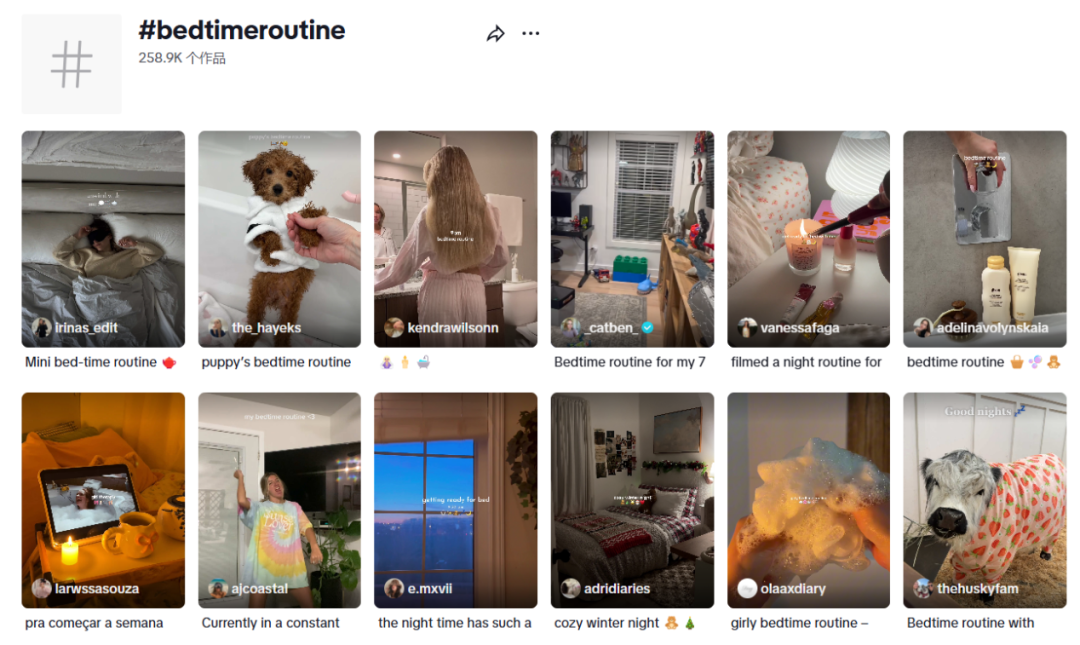Click 'Mini bed-time routine' caption

(91, 362)
